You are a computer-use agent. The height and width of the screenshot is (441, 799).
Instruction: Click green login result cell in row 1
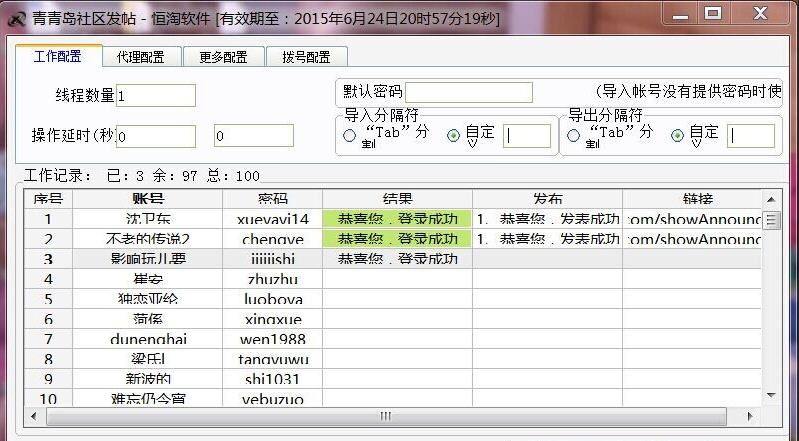click(x=397, y=219)
